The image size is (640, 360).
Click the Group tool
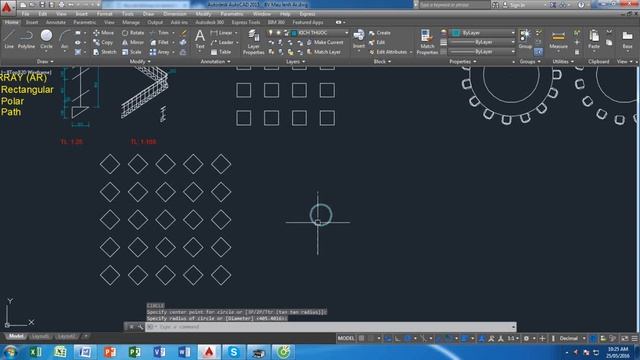pos(525,39)
